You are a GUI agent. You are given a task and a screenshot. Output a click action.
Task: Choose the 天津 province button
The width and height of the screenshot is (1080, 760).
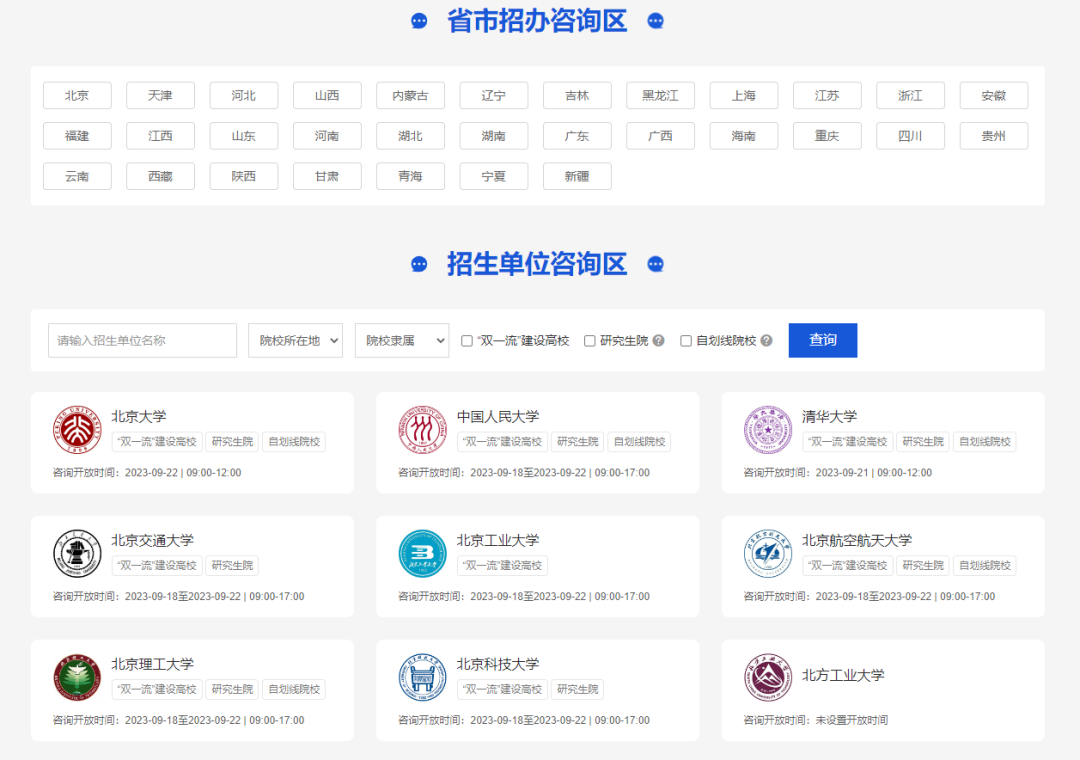[160, 95]
